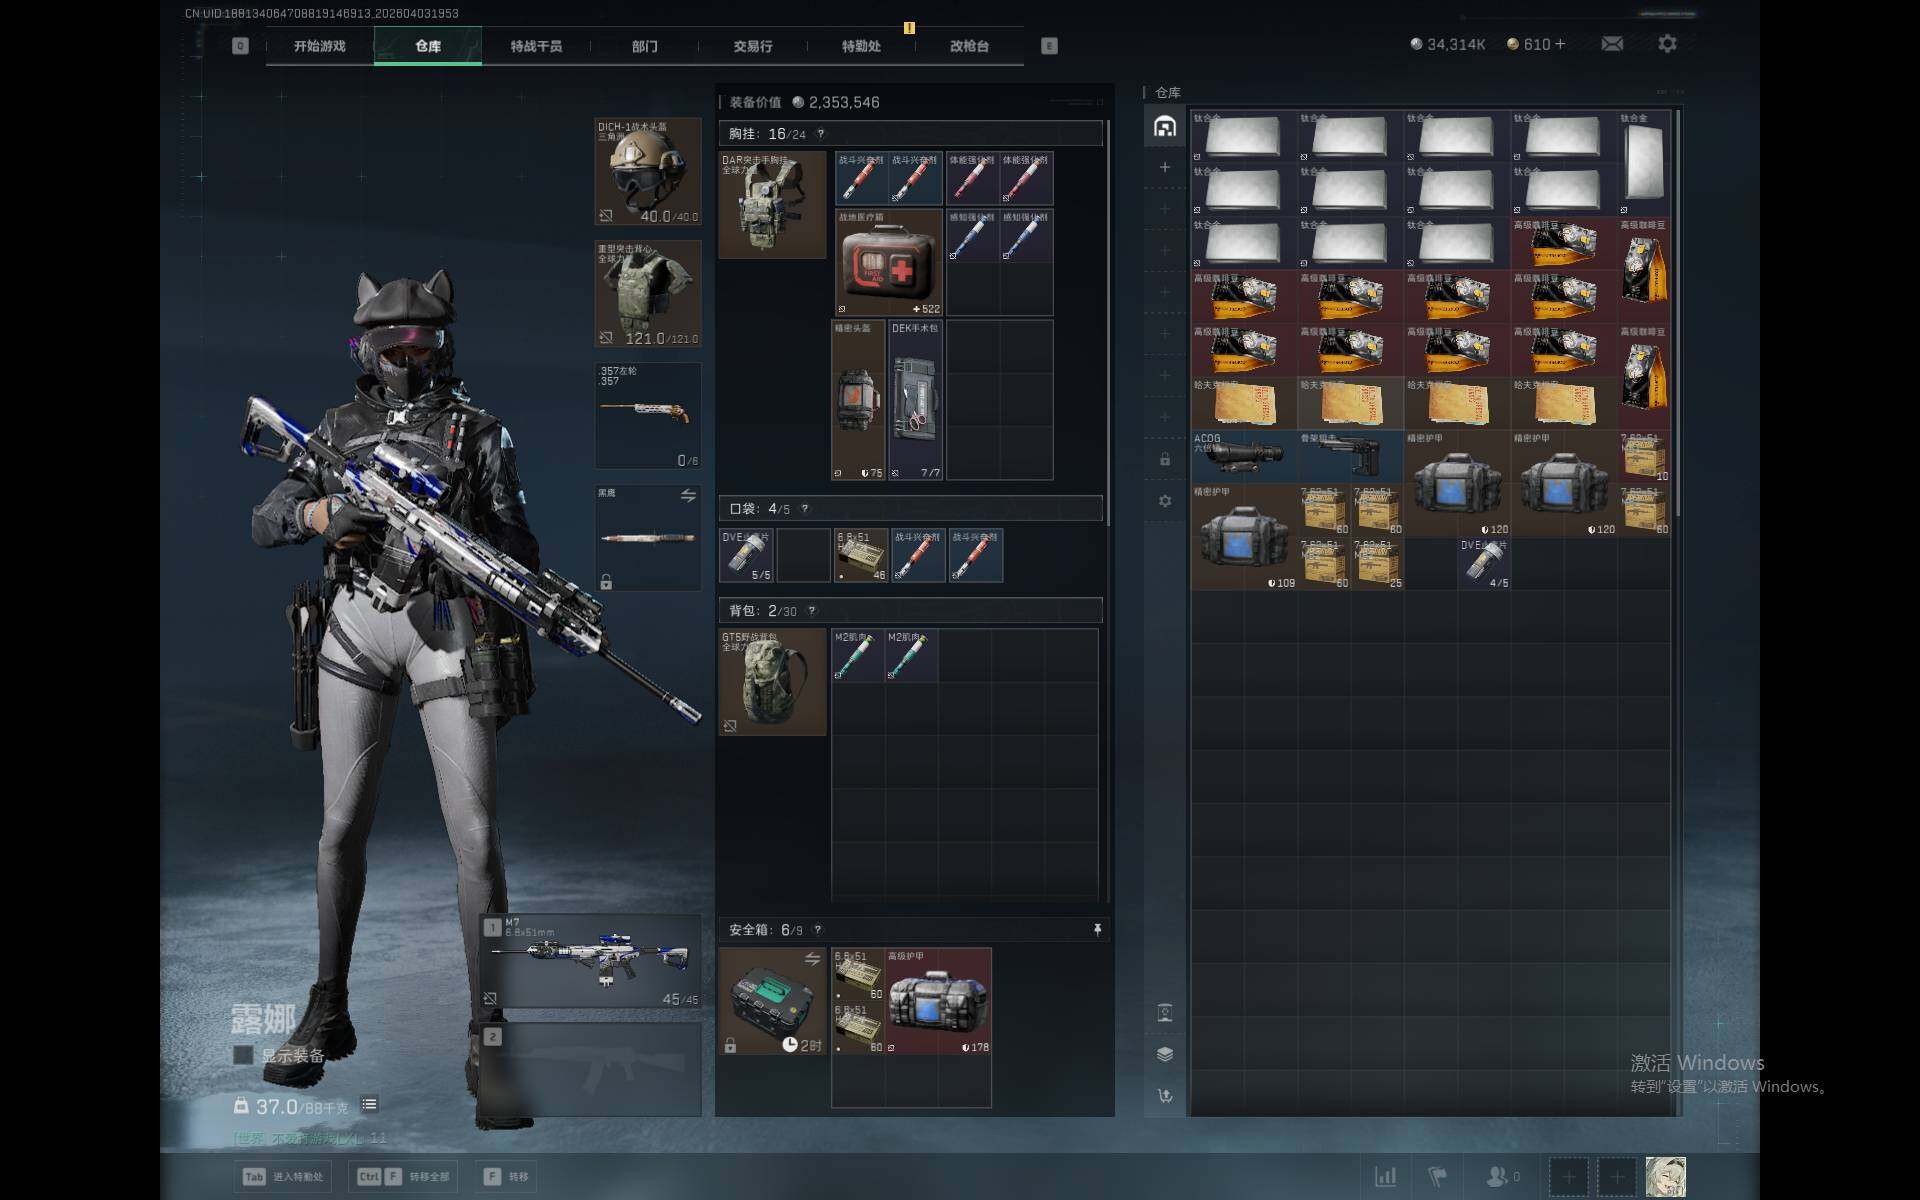Screen dimensions: 1920x1200
Task: Switch to the 交易行 tab
Action: tap(752, 46)
